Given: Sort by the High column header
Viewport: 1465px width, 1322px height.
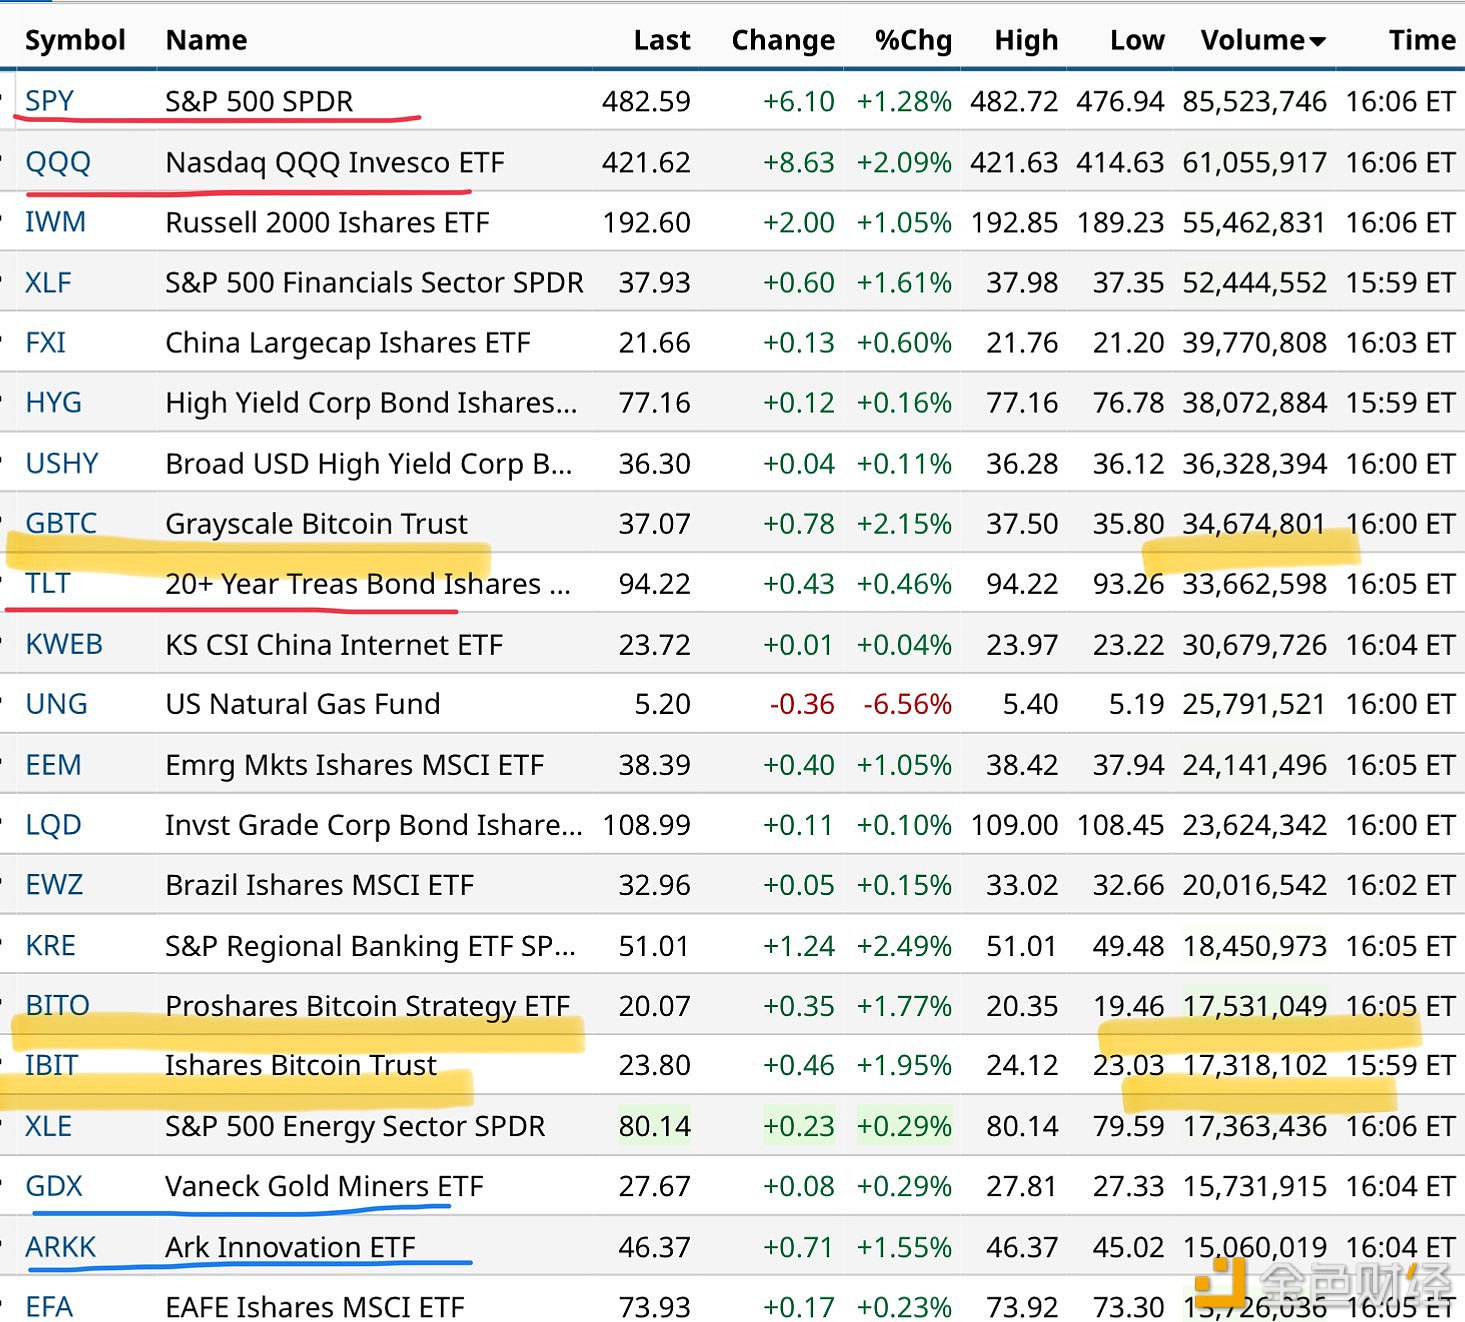Looking at the screenshot, I should [1026, 40].
